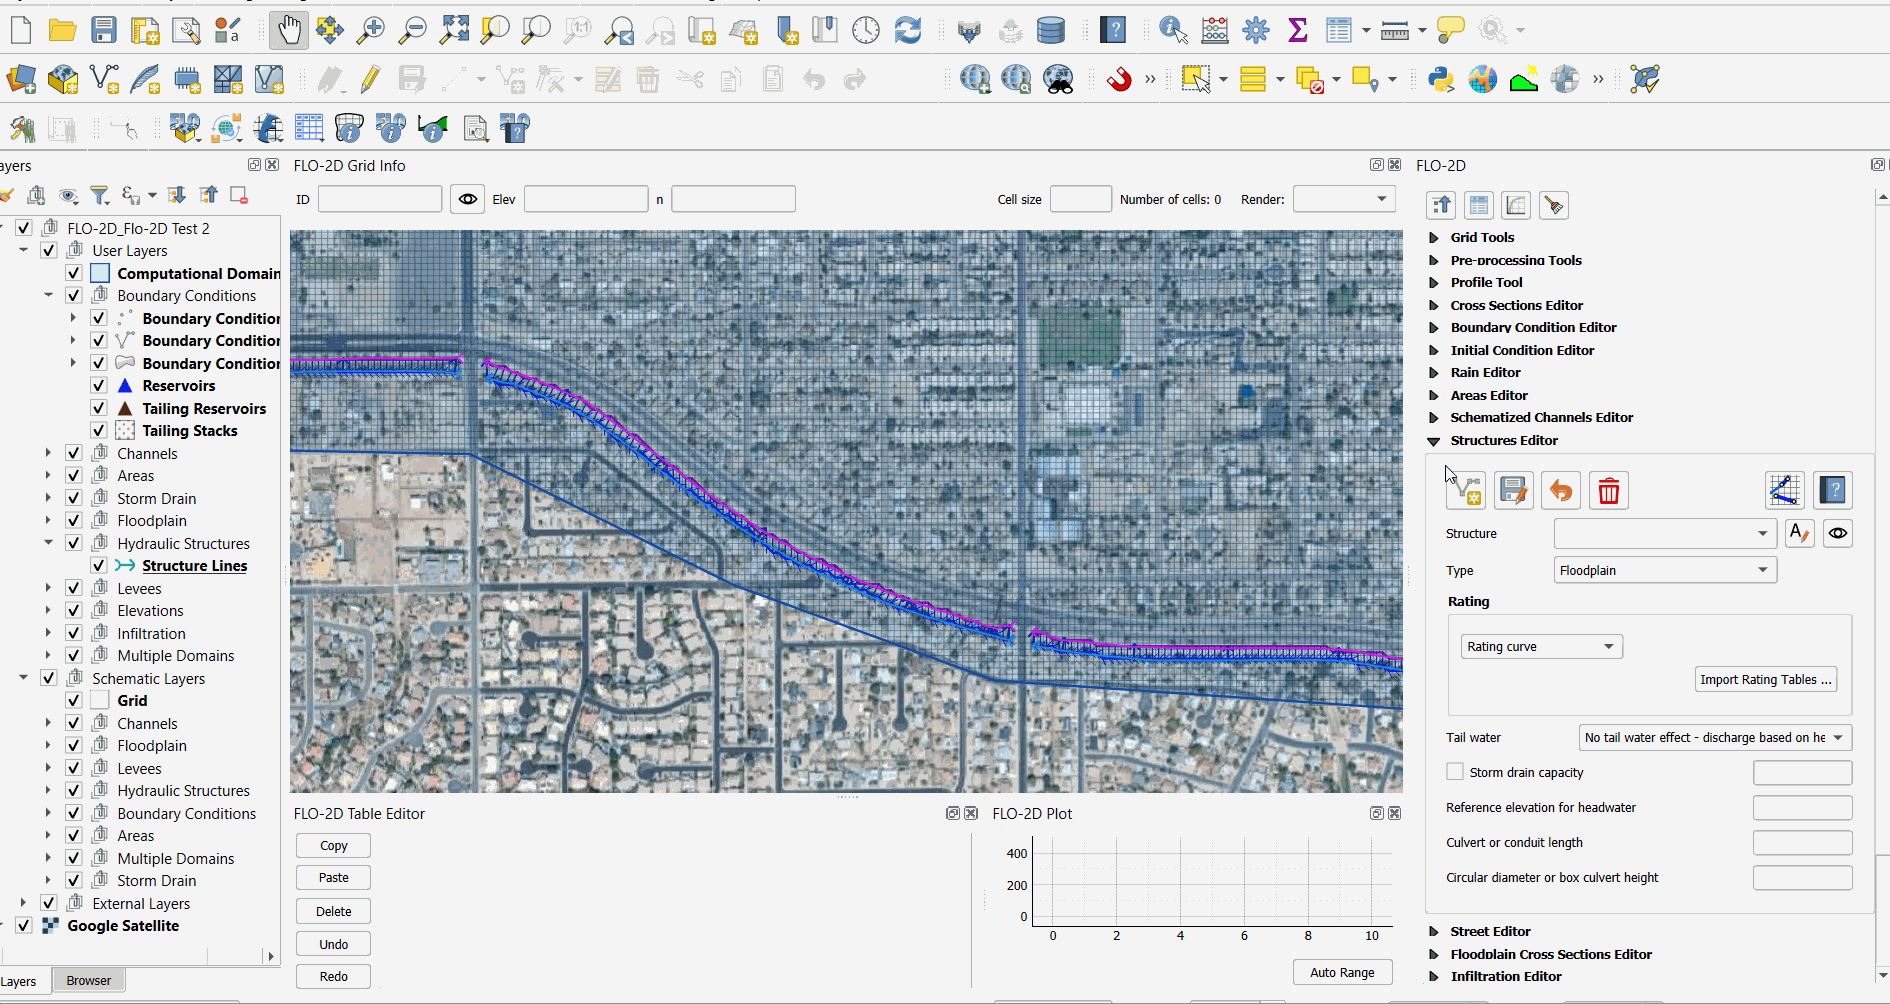1890x1004 pixels.
Task: Open the structures editor help icon
Action: tap(1832, 491)
